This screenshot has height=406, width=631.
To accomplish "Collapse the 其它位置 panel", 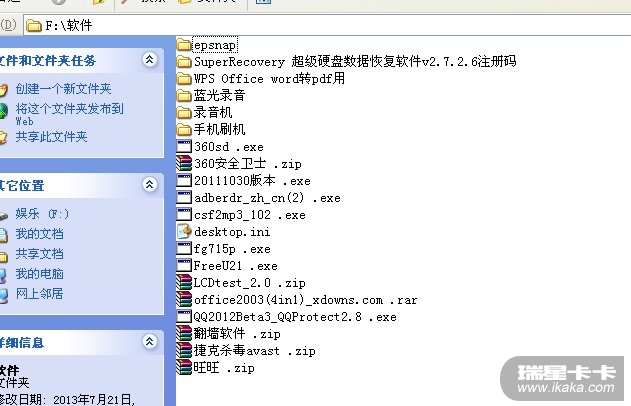I will (x=149, y=185).
